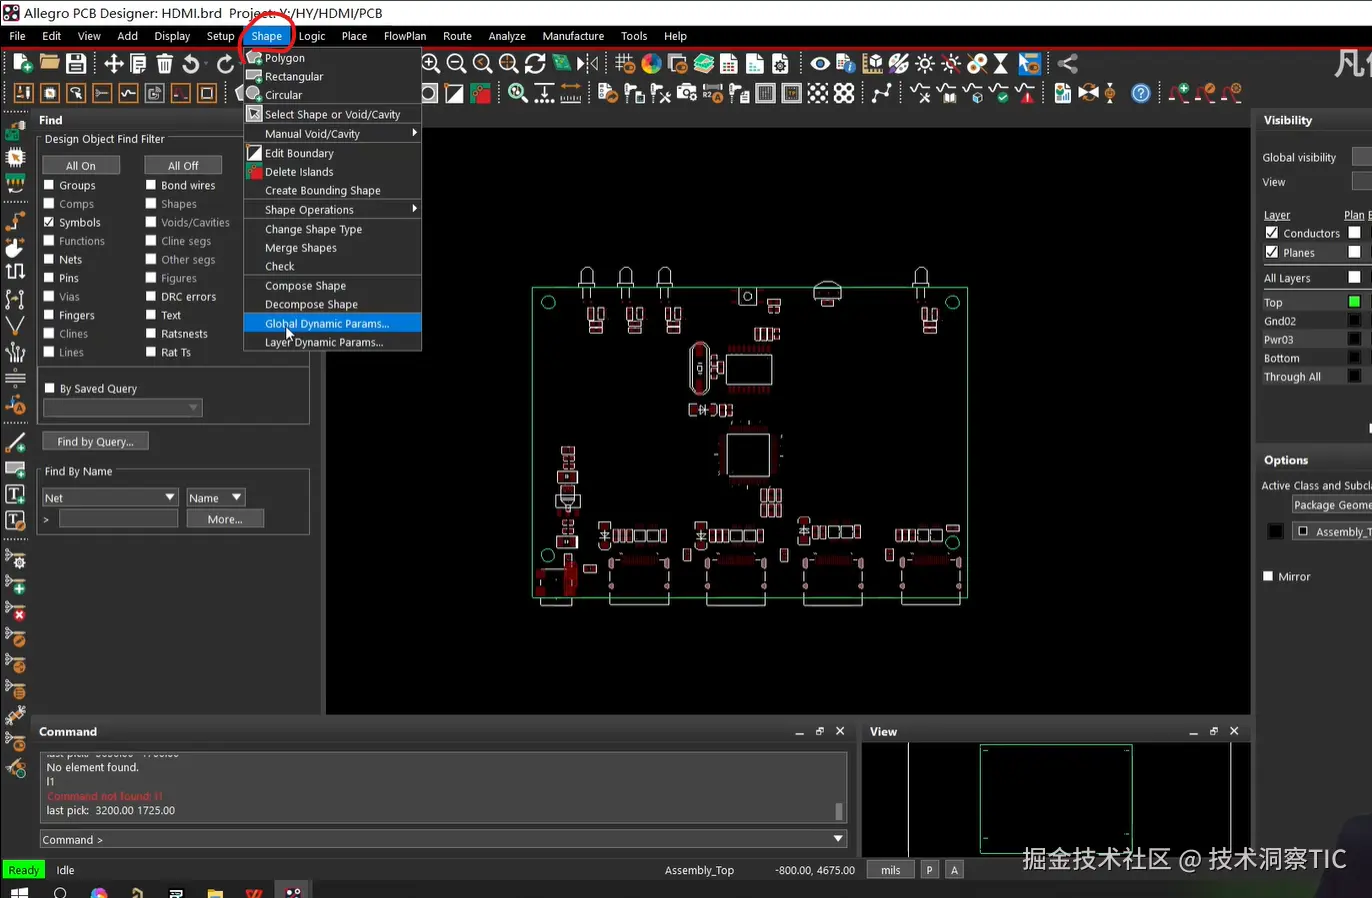The image size is (1372, 898).
Task: Click the Find by Query button
Action: [95, 441]
